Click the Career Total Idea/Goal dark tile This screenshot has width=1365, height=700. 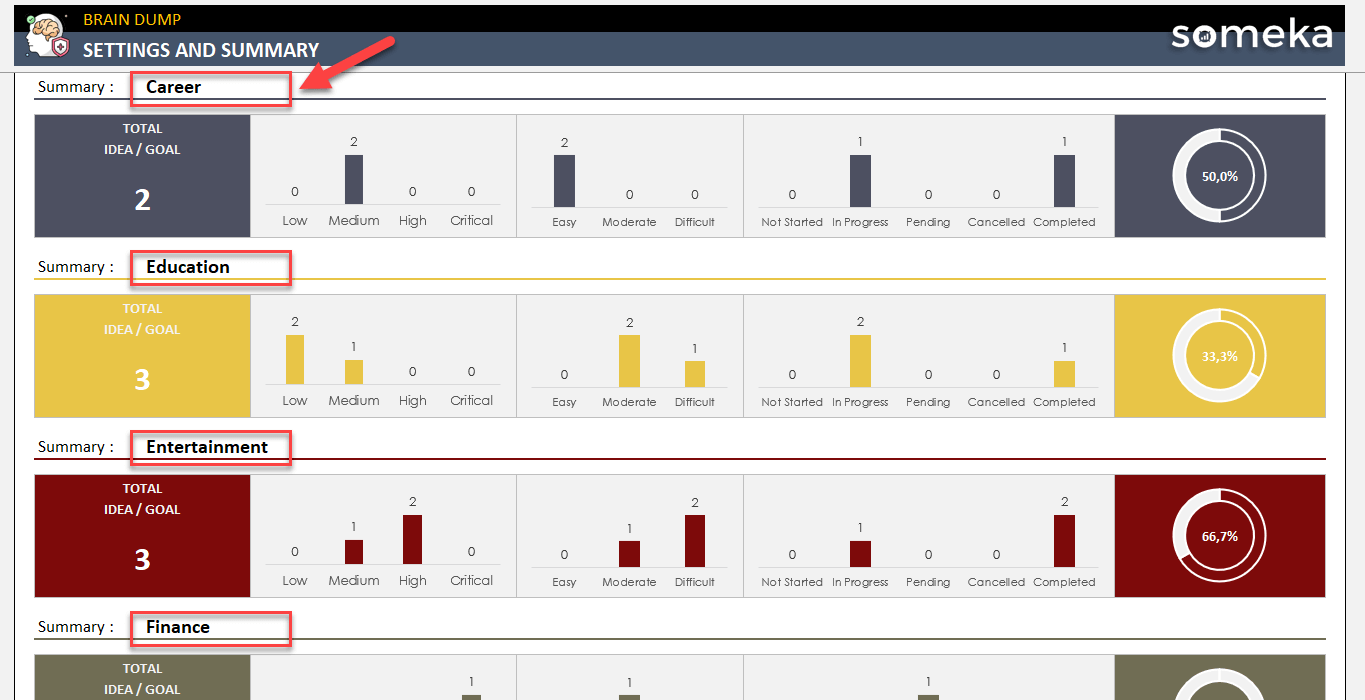[142, 176]
